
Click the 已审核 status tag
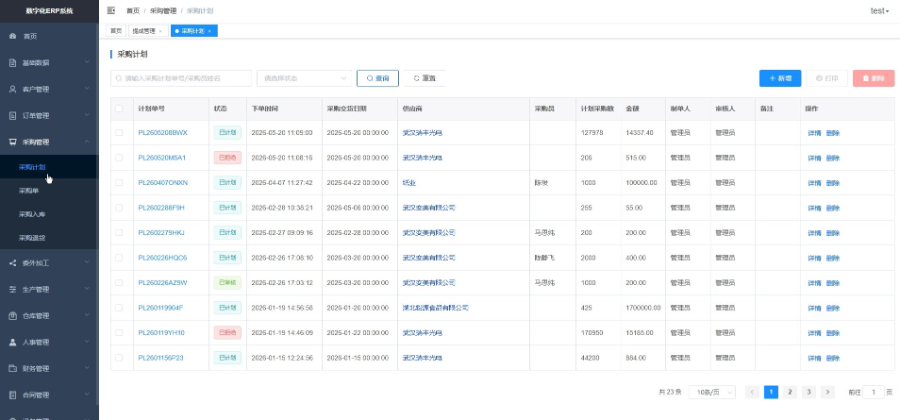click(x=227, y=282)
